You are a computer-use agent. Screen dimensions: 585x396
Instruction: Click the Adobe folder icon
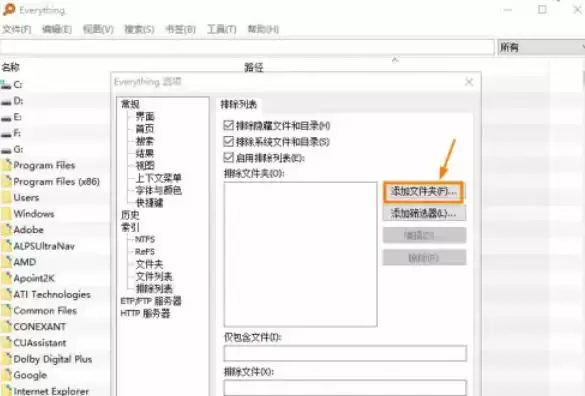[6, 230]
